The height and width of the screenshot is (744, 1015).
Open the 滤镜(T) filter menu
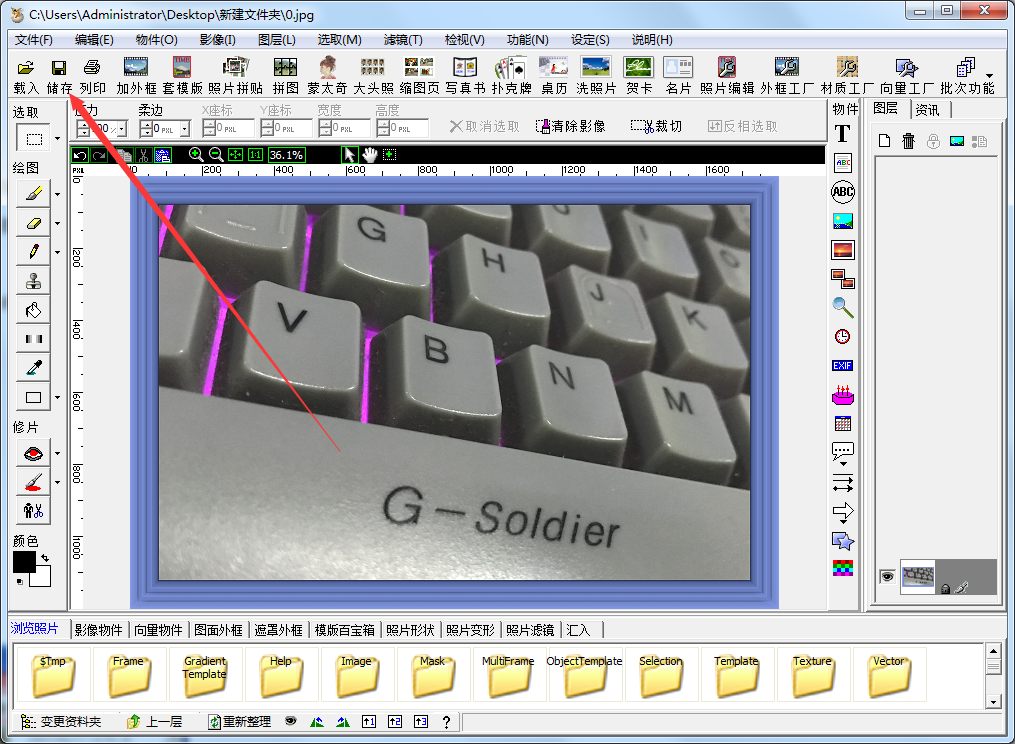[403, 40]
